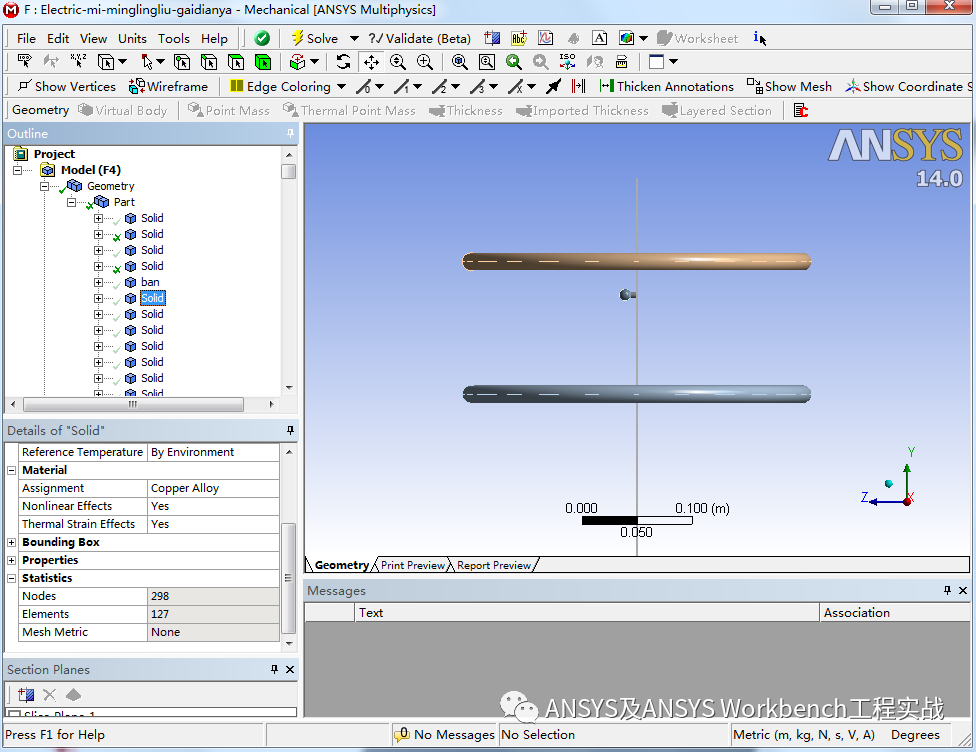The image size is (976, 752).
Task: Click the chart/graph icon
Action: tap(546, 39)
